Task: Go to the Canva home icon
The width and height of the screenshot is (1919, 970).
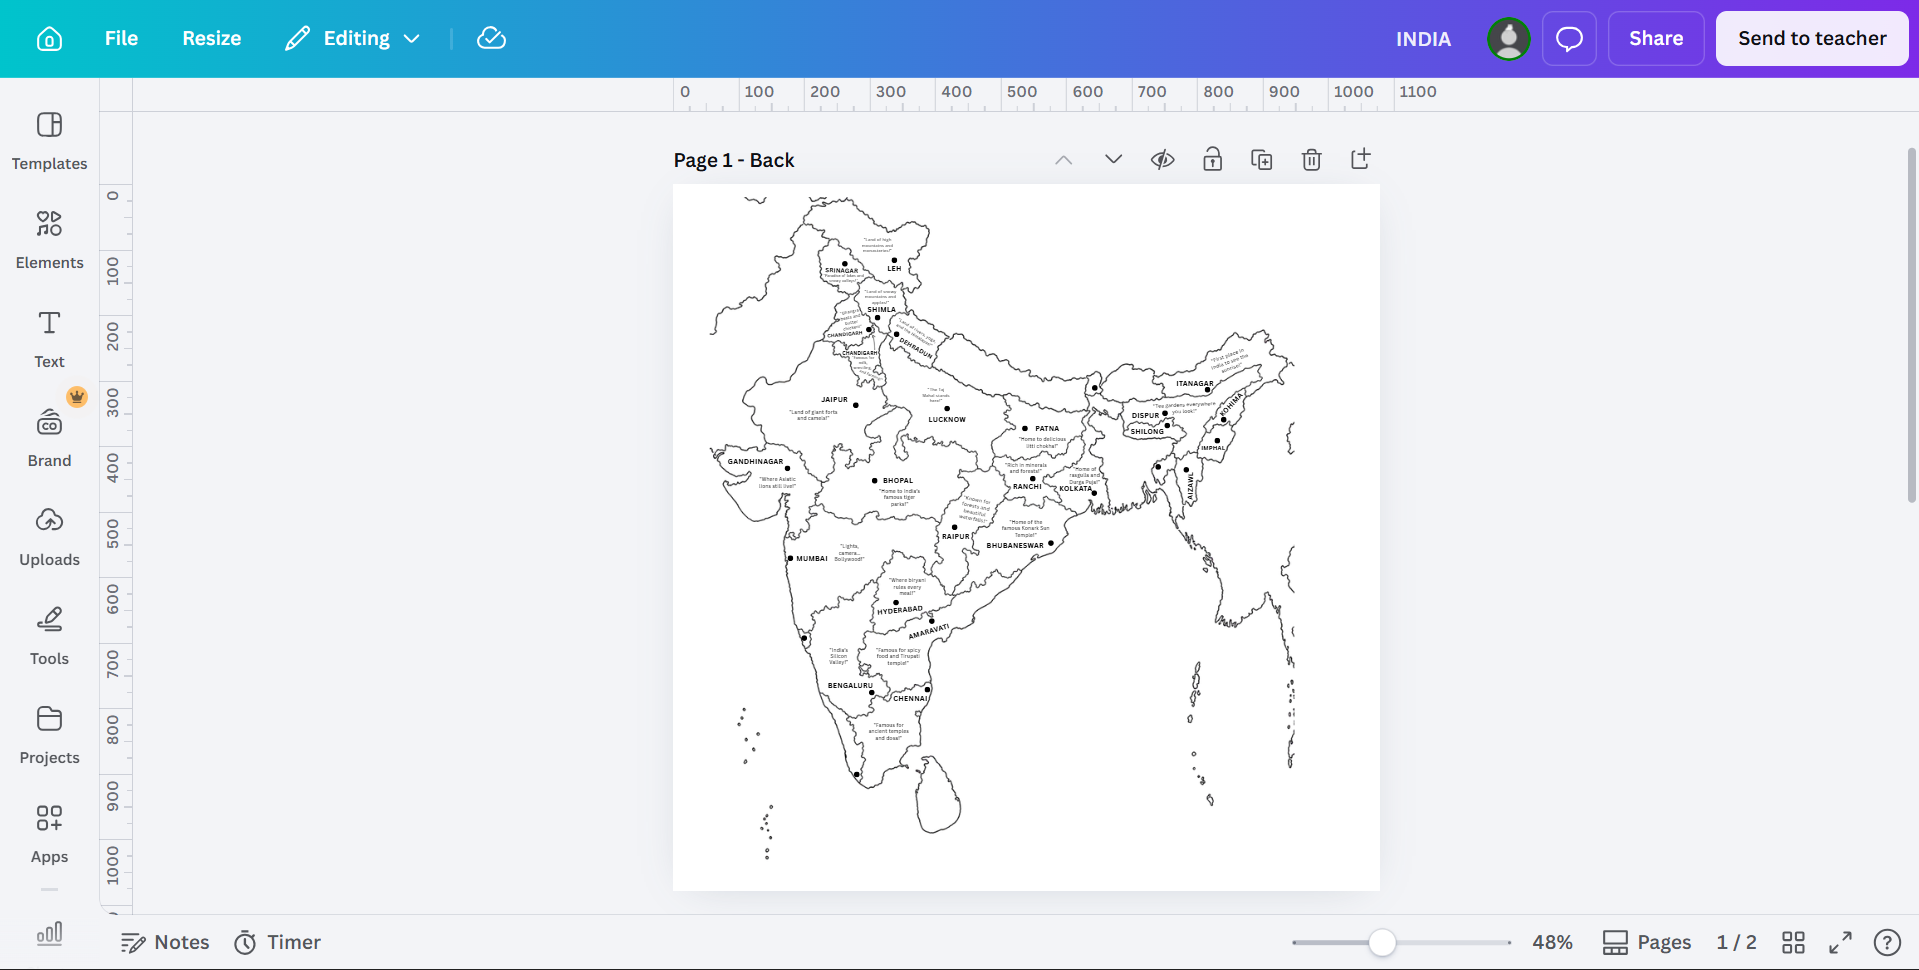Action: pos(49,39)
